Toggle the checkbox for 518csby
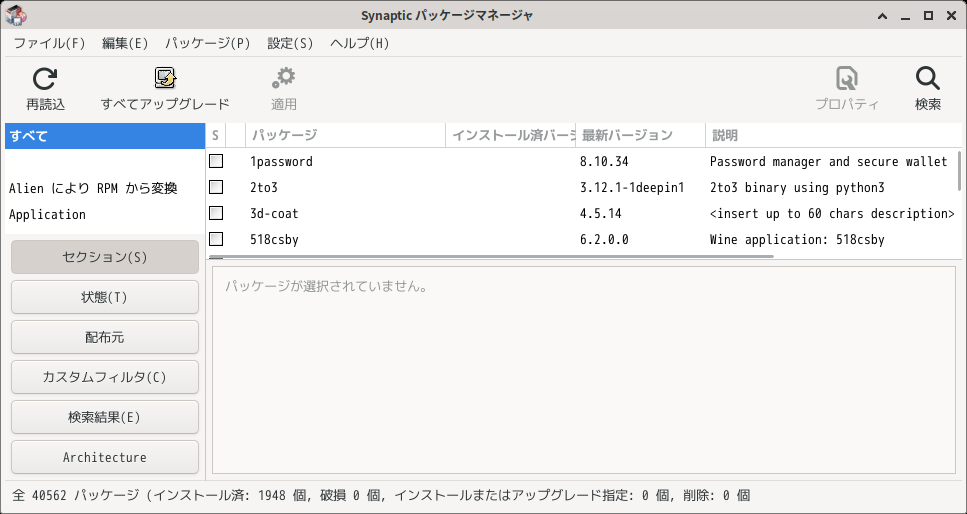 (x=216, y=239)
